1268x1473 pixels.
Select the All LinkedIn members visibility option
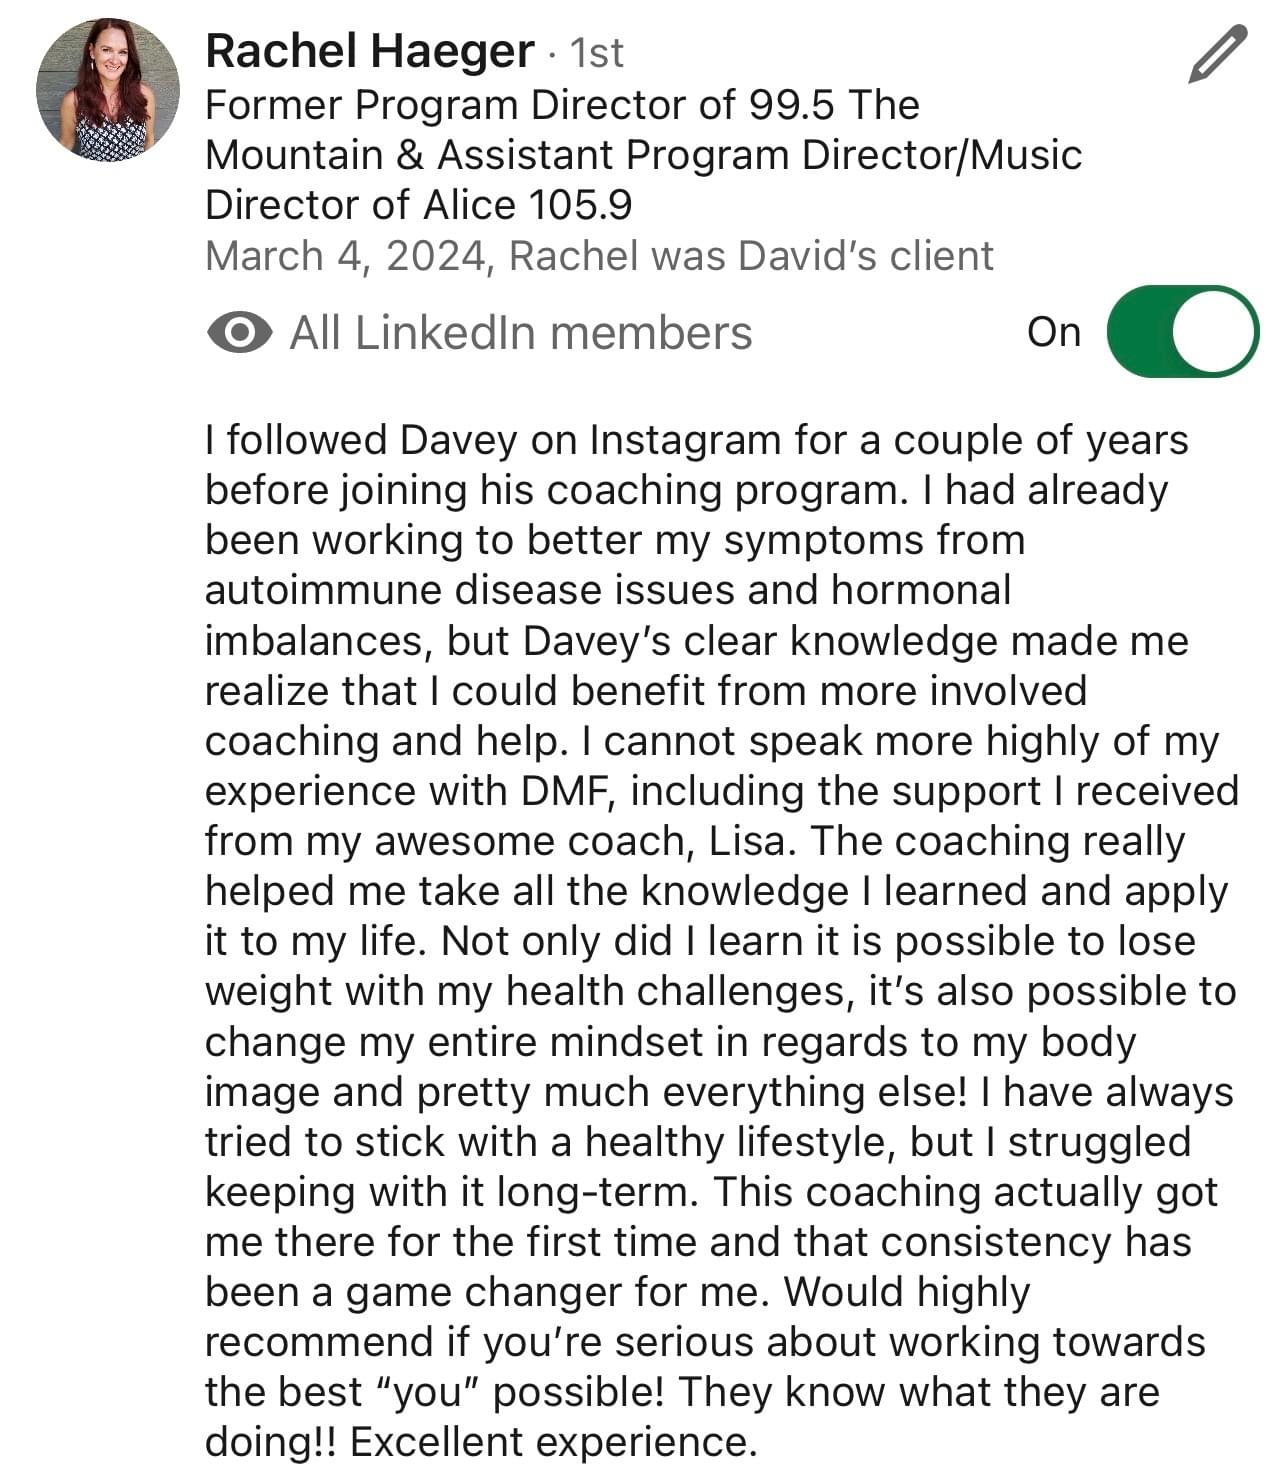click(x=520, y=333)
